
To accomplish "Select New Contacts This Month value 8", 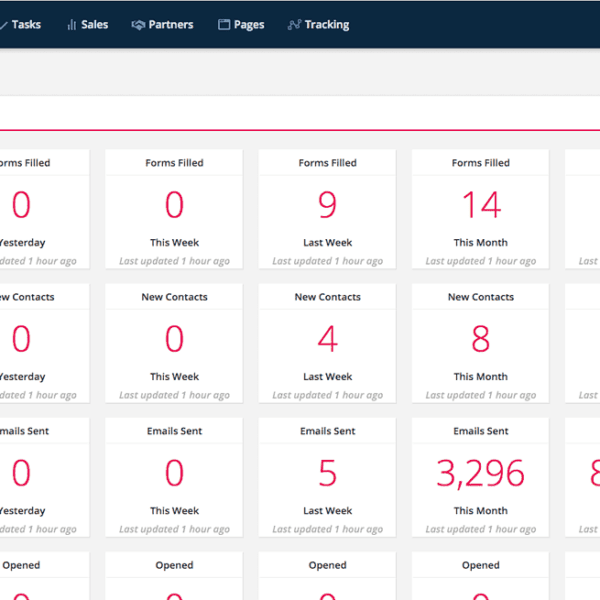I will [481, 339].
